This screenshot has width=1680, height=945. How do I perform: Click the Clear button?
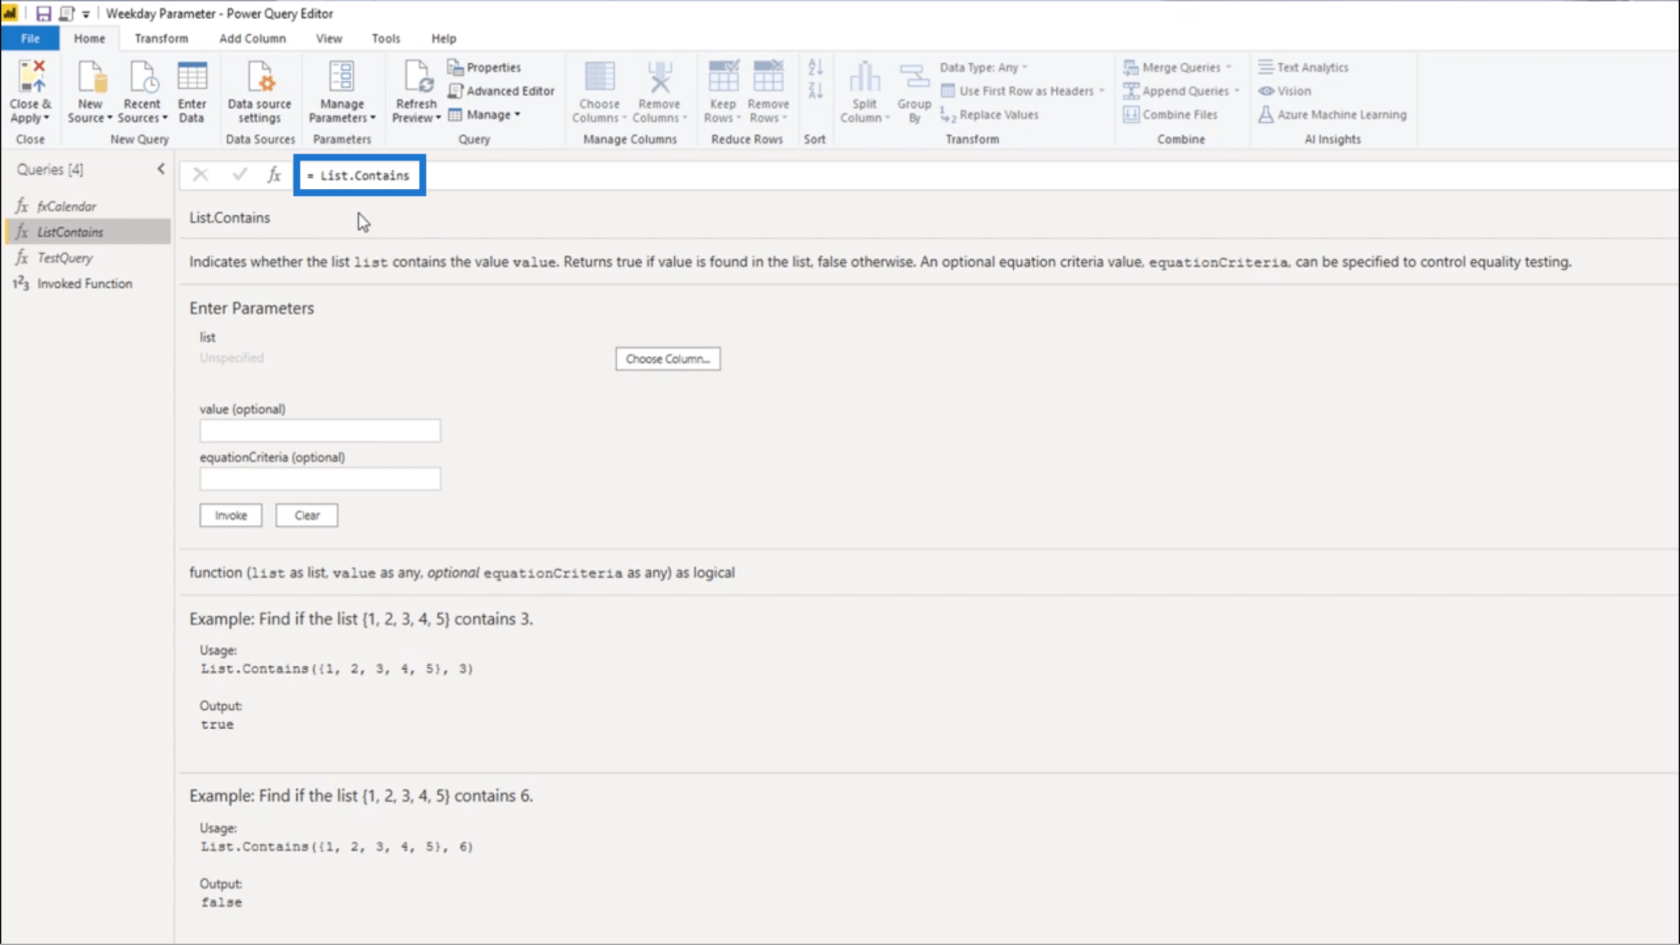[x=307, y=516]
